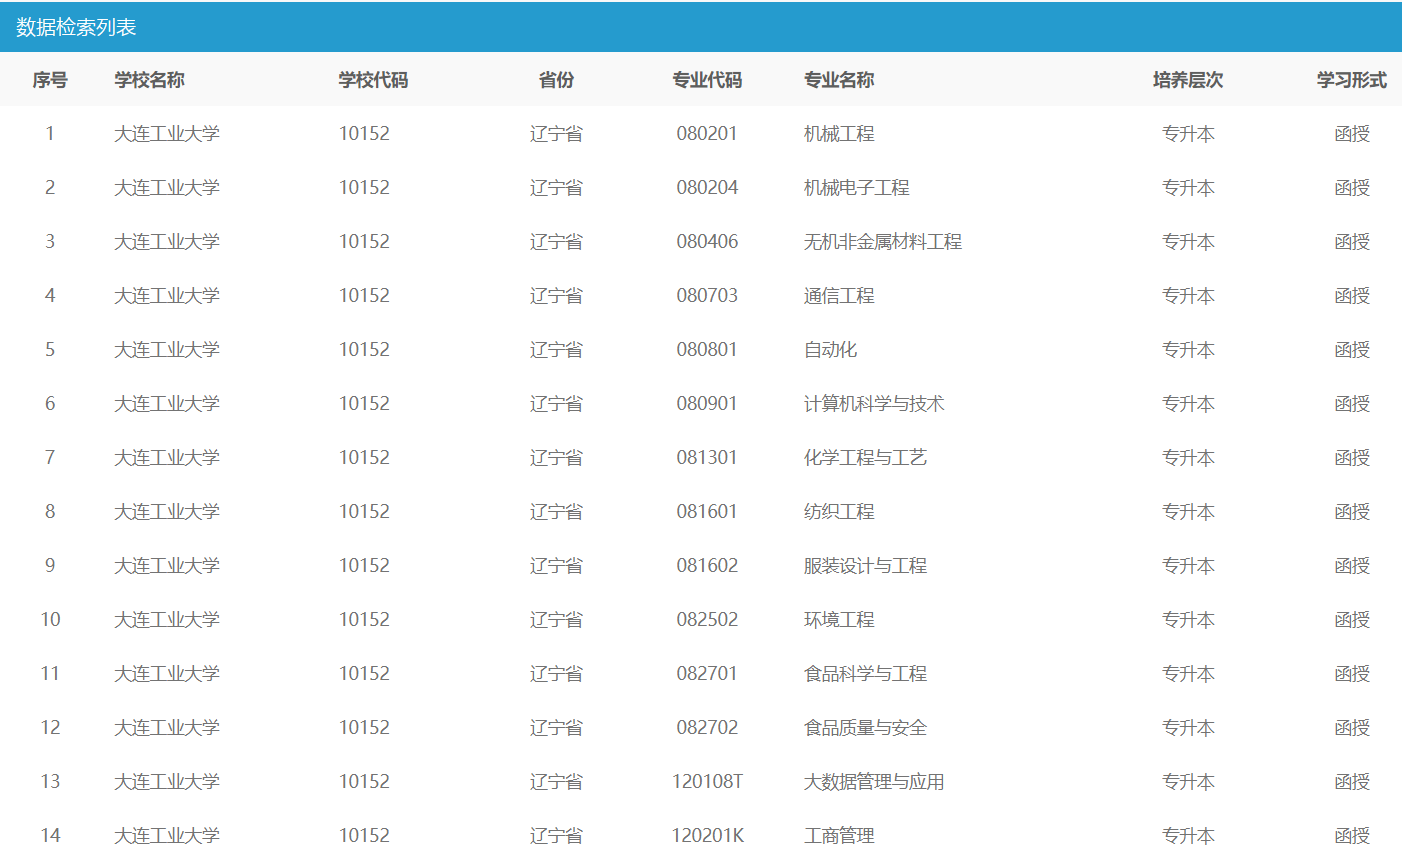Click 专升本 in the 无机非金属材料工程 row
The width and height of the screenshot is (1402, 857).
click(x=1188, y=242)
